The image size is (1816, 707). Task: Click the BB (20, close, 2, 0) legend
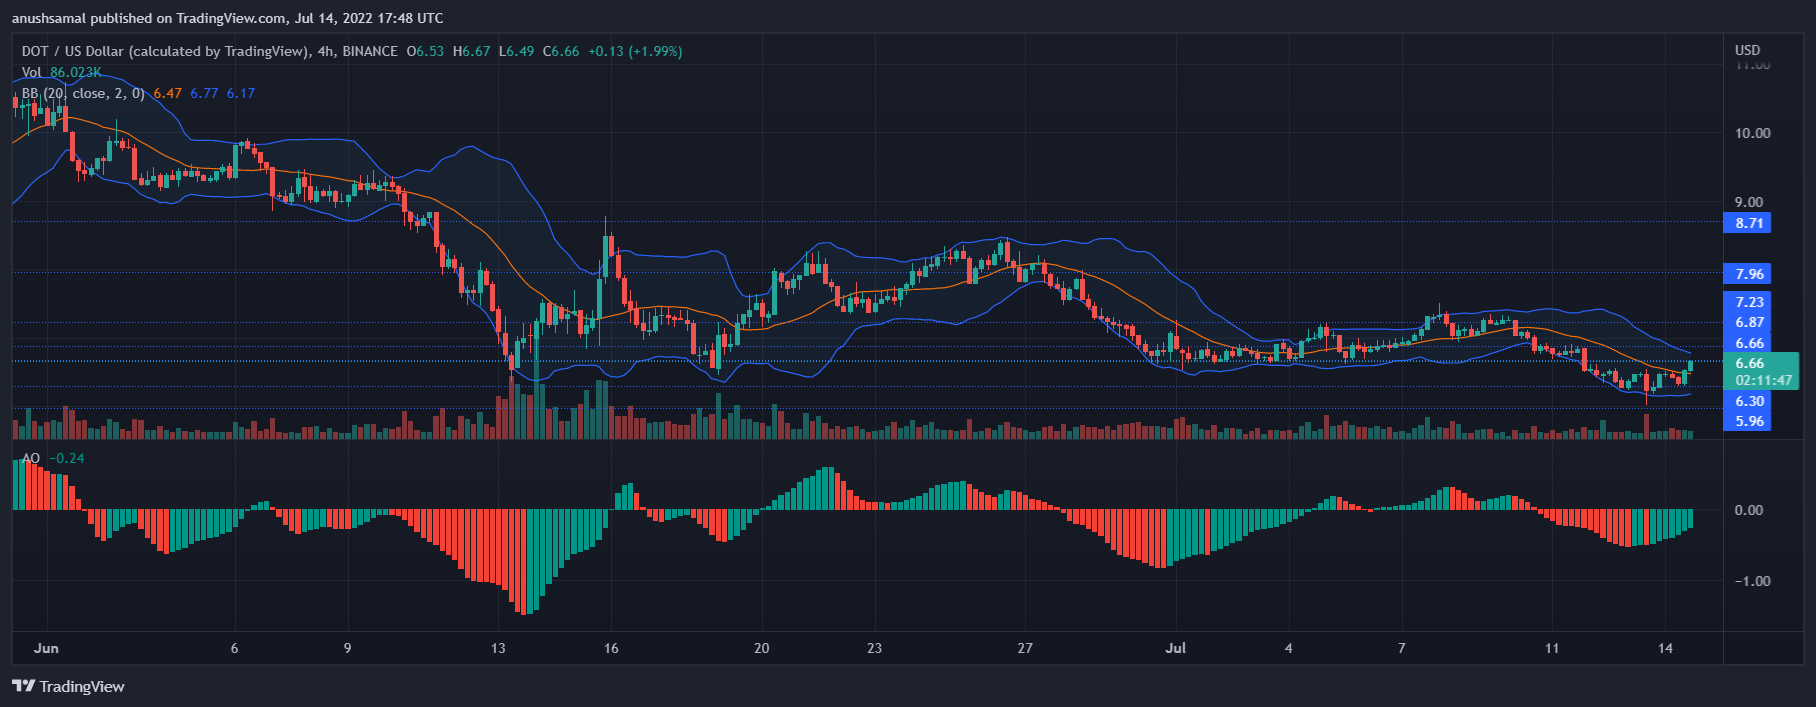point(83,93)
